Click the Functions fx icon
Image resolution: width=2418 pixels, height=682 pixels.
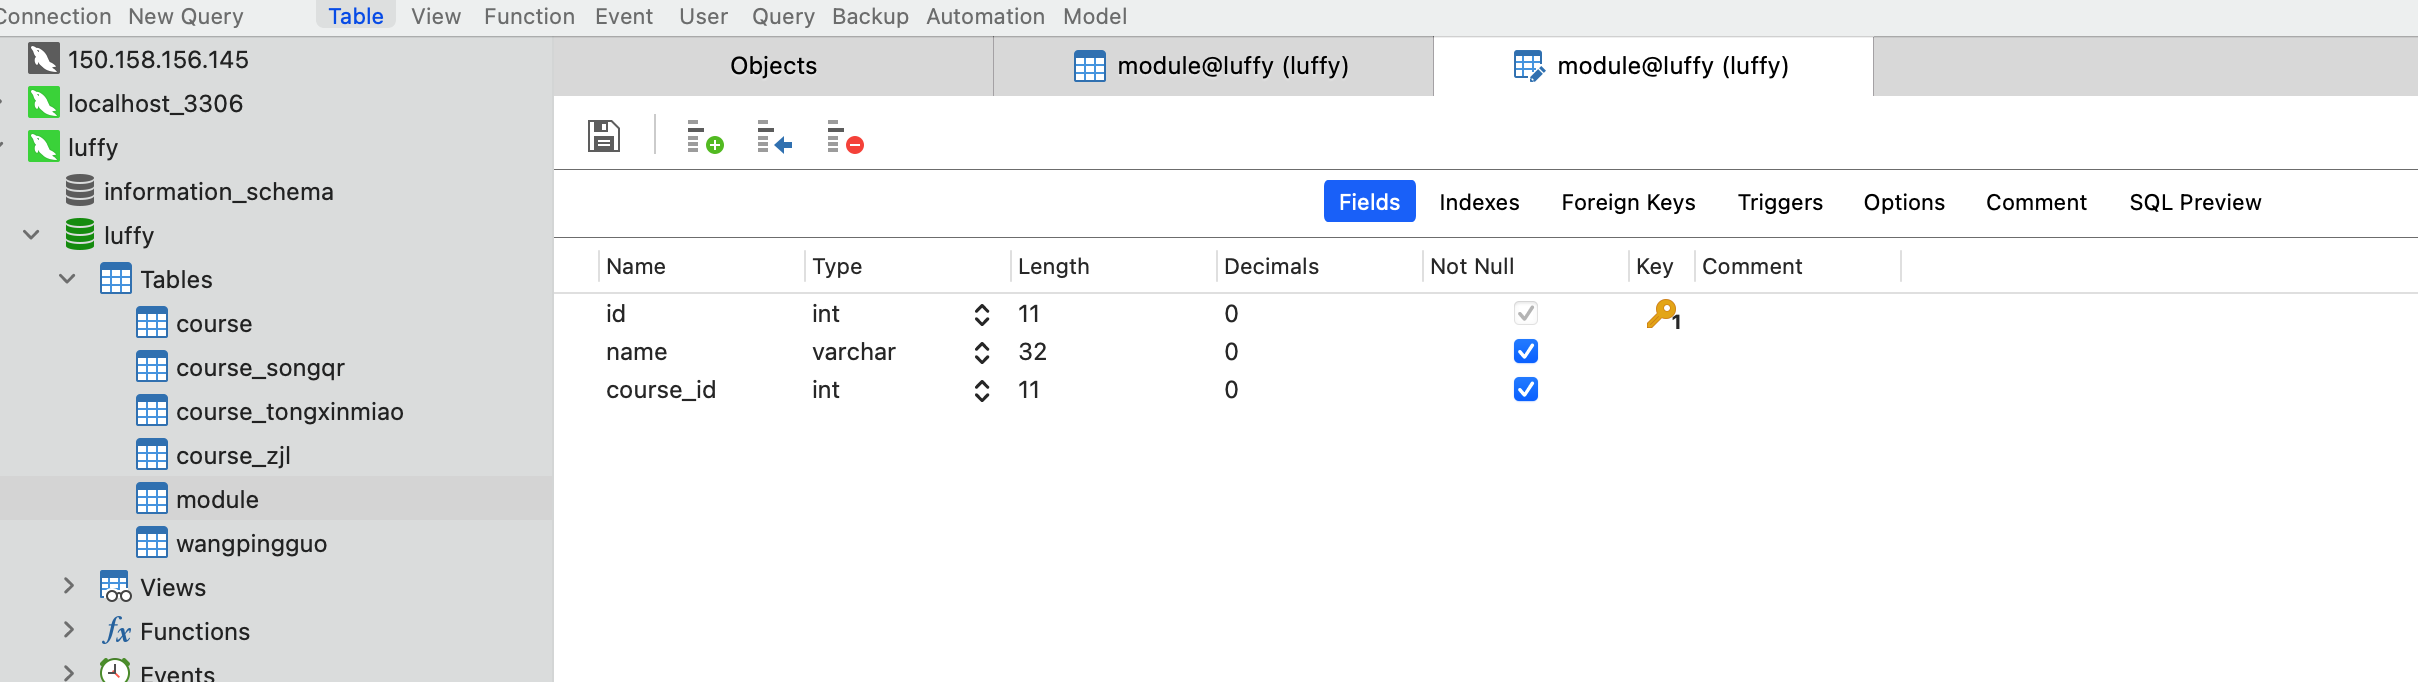coord(116,631)
